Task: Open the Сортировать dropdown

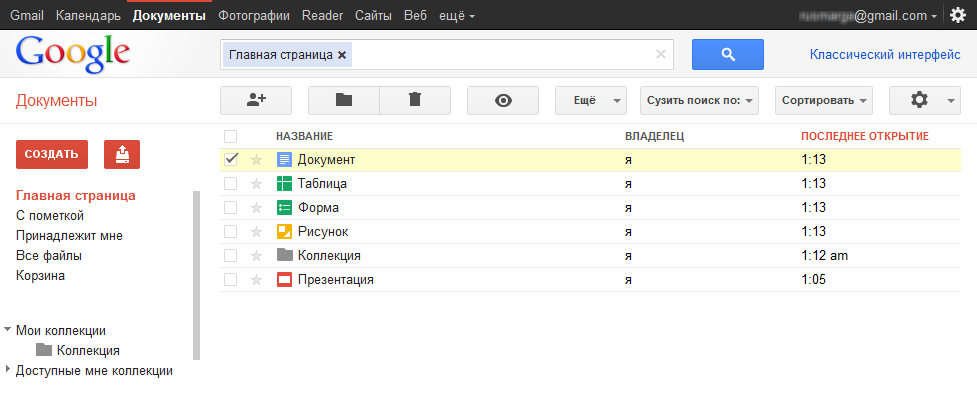Action: (824, 100)
